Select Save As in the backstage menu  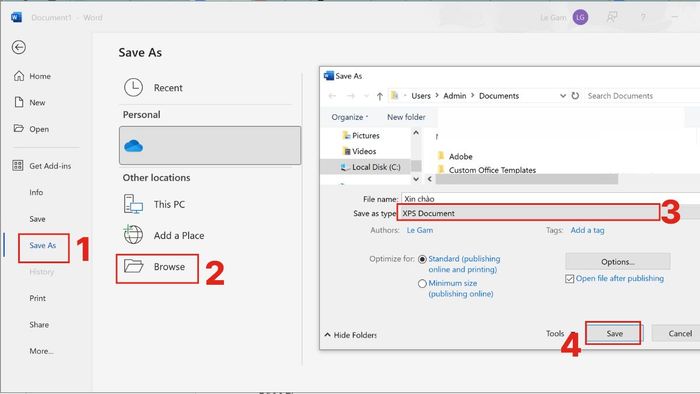click(43, 245)
